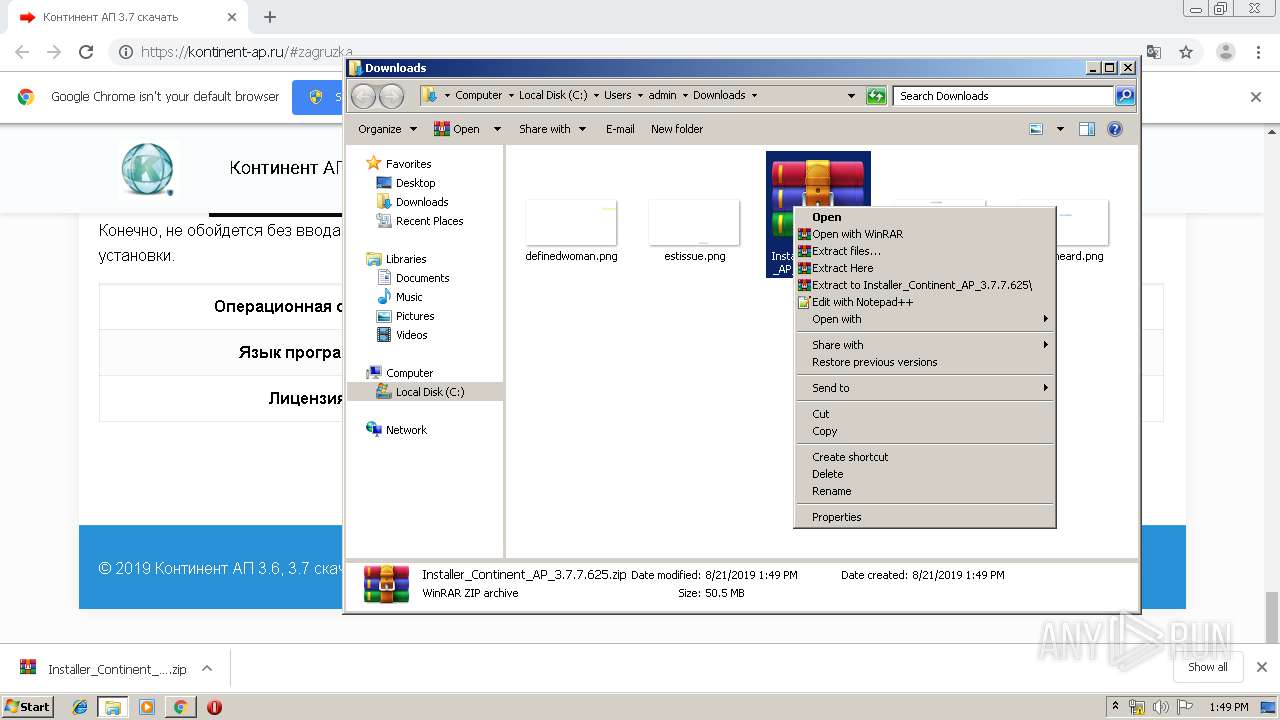
Task: Open view options dropdown arrow
Action: (1060, 129)
